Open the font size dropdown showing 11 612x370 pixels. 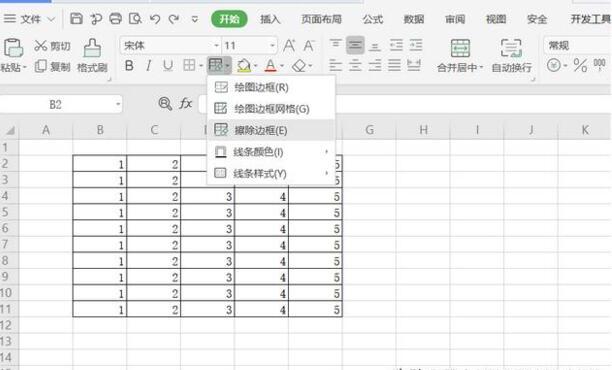click(272, 46)
